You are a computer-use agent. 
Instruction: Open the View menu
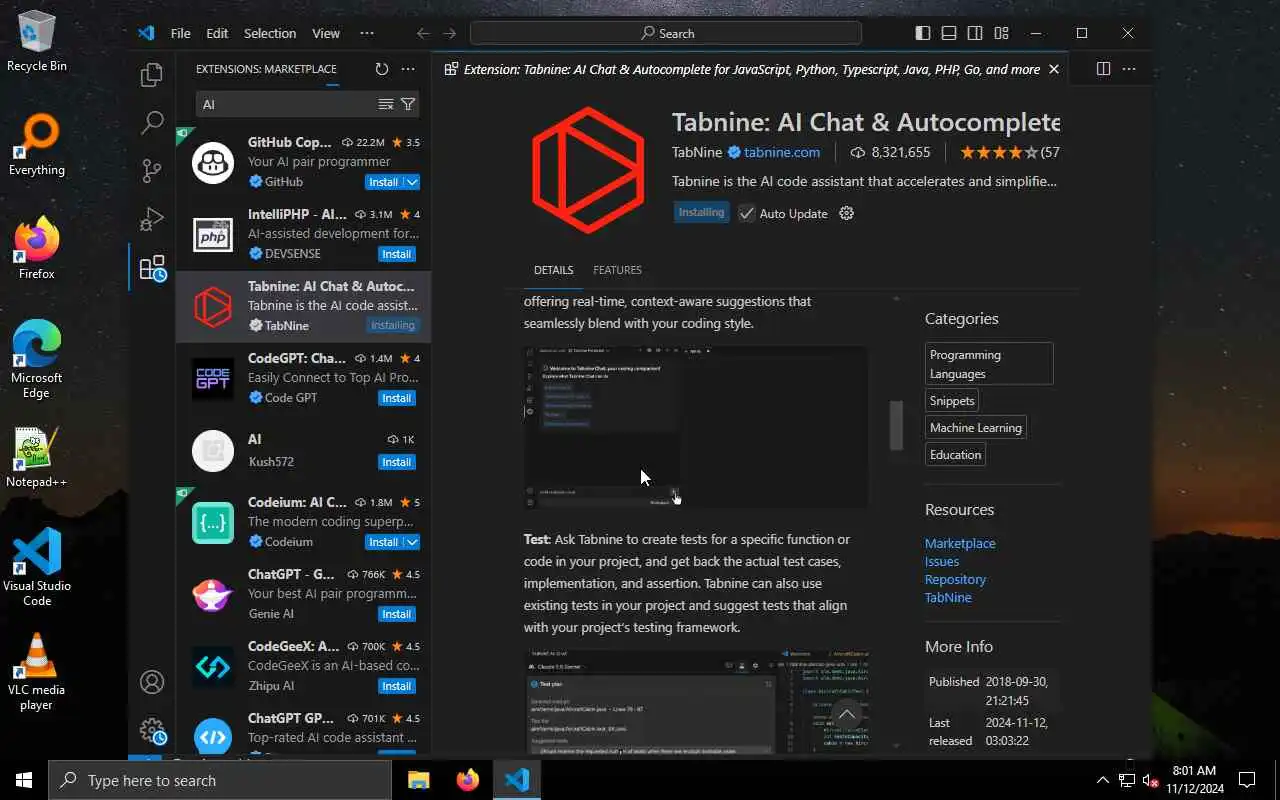(x=326, y=33)
